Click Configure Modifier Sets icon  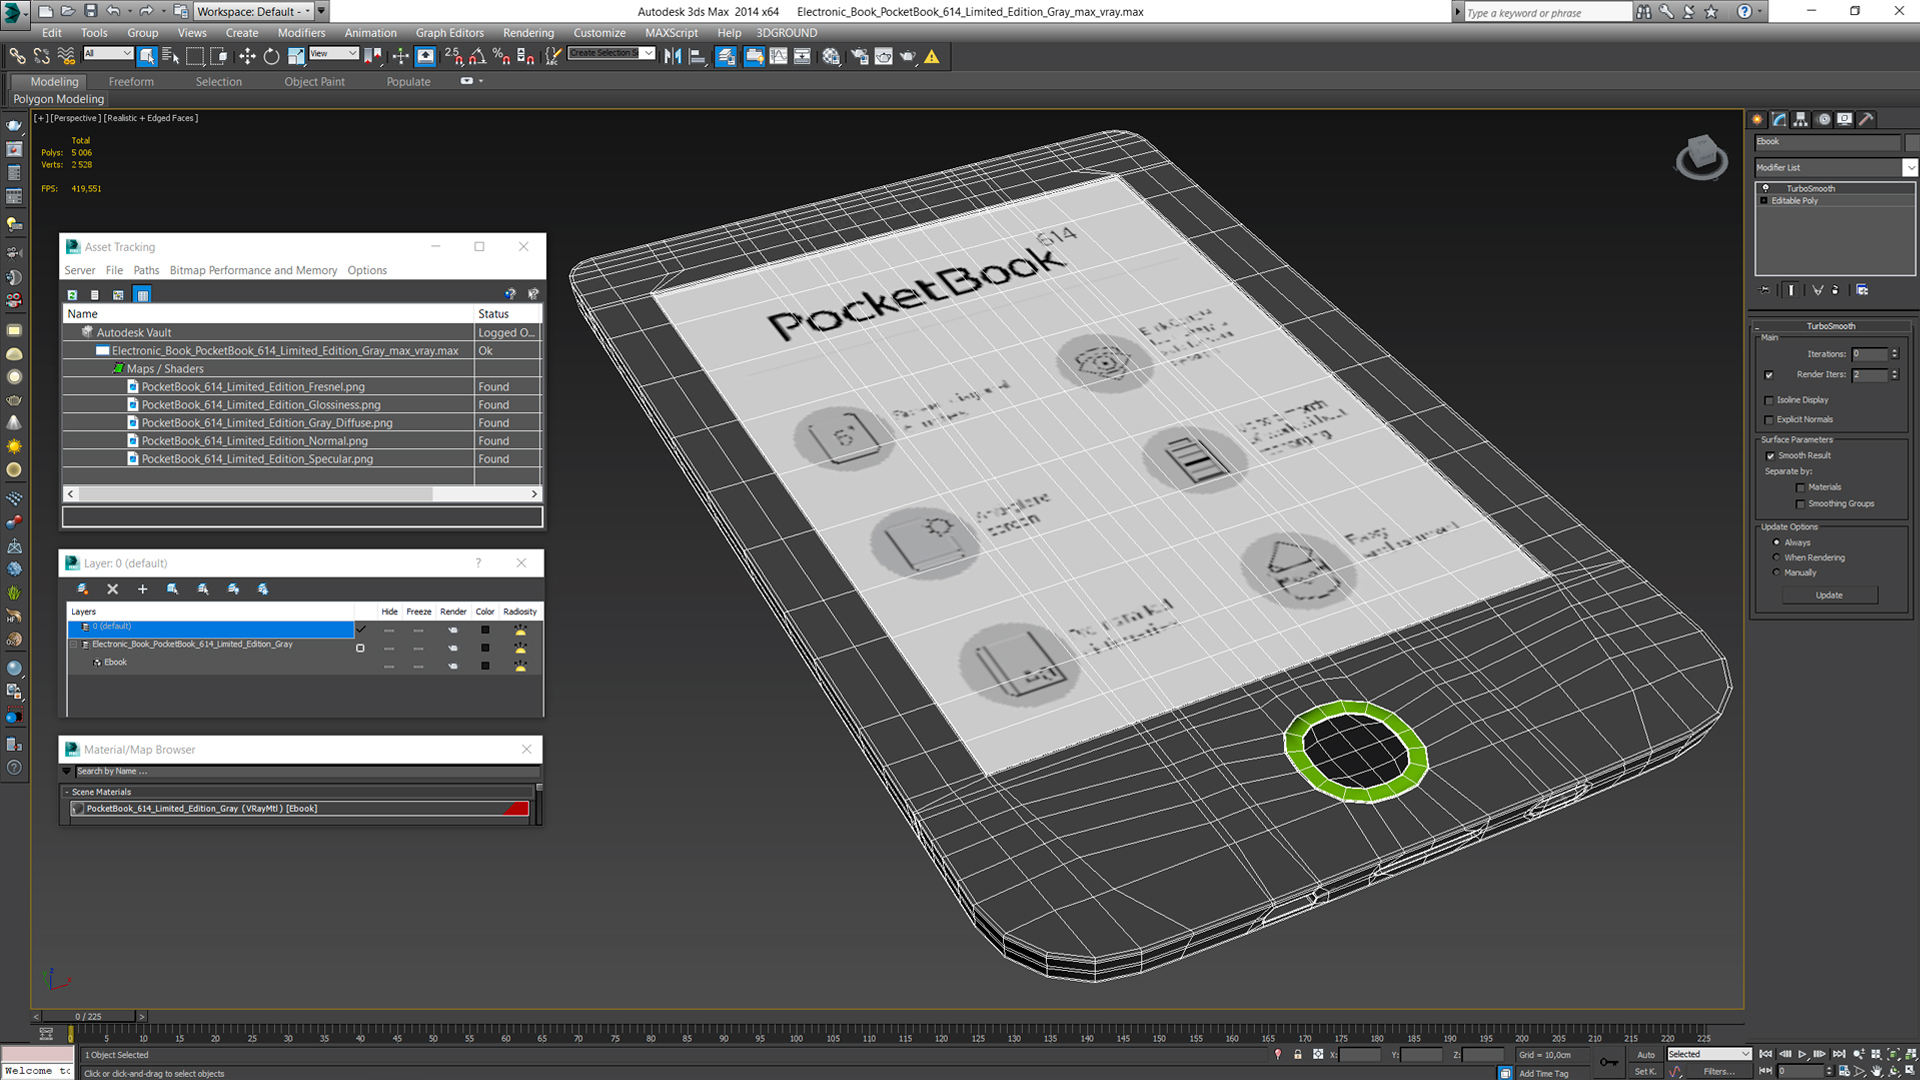pos(1862,290)
